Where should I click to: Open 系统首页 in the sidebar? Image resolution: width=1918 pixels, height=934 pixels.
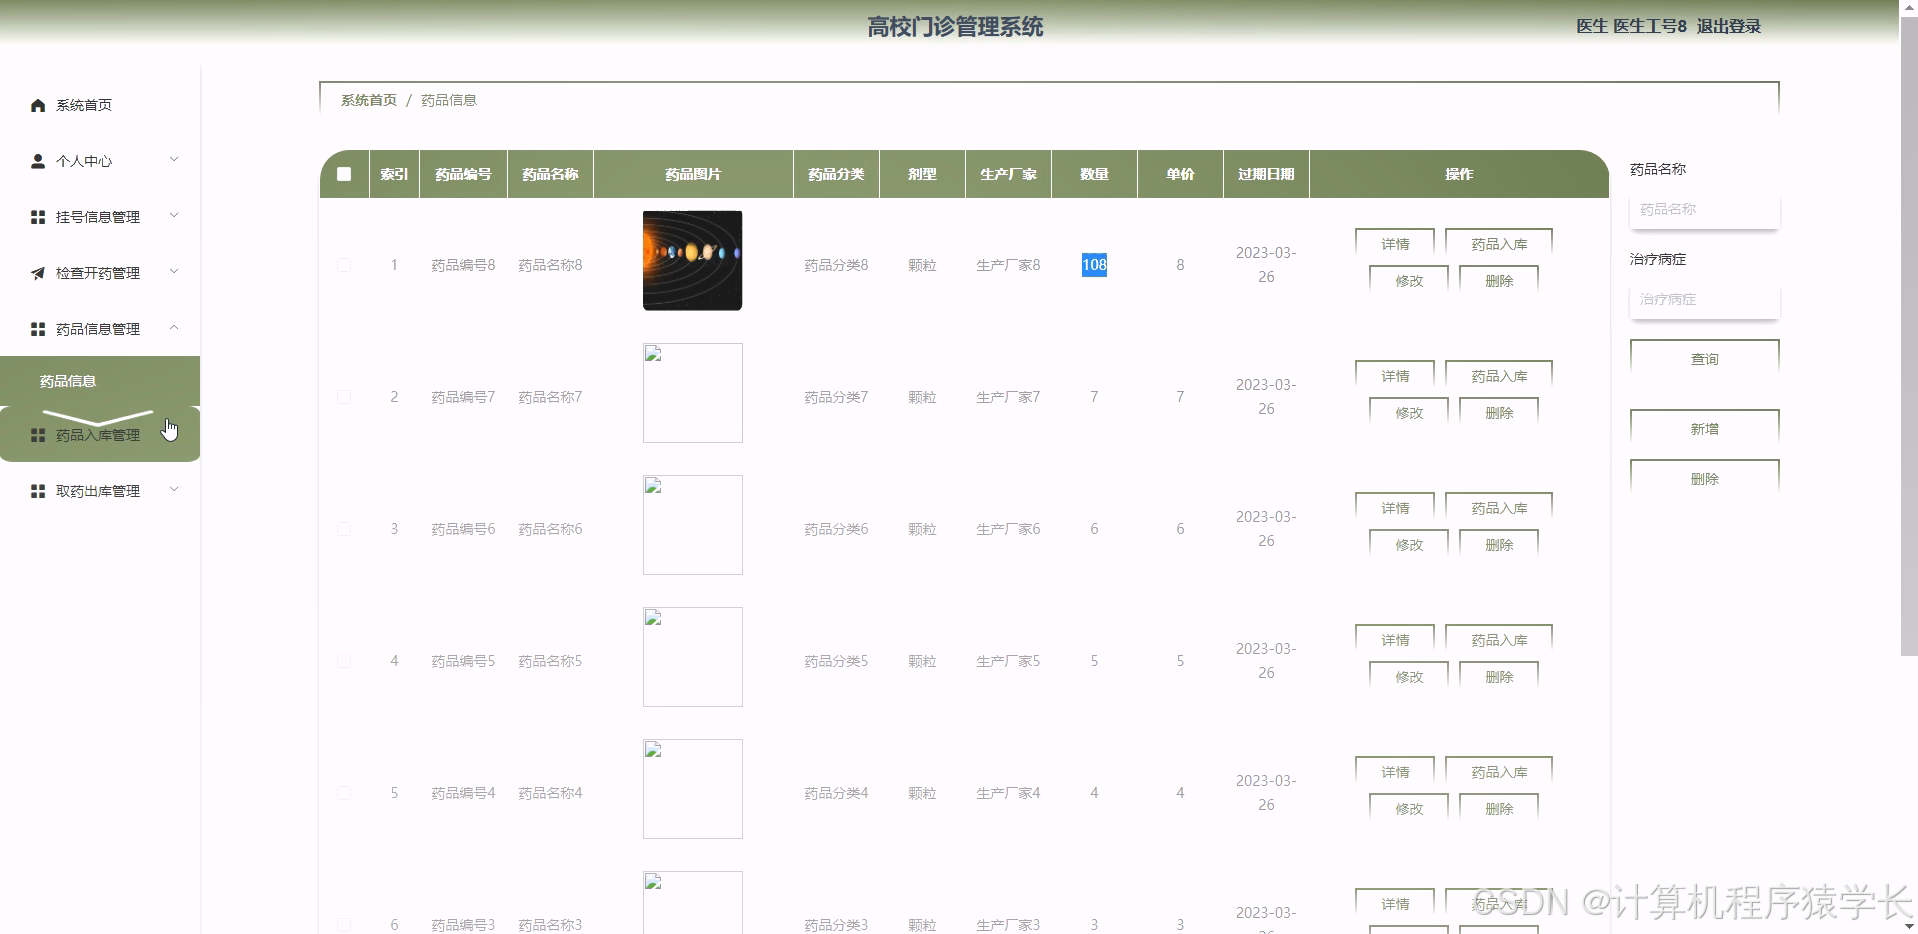[x=100, y=105]
